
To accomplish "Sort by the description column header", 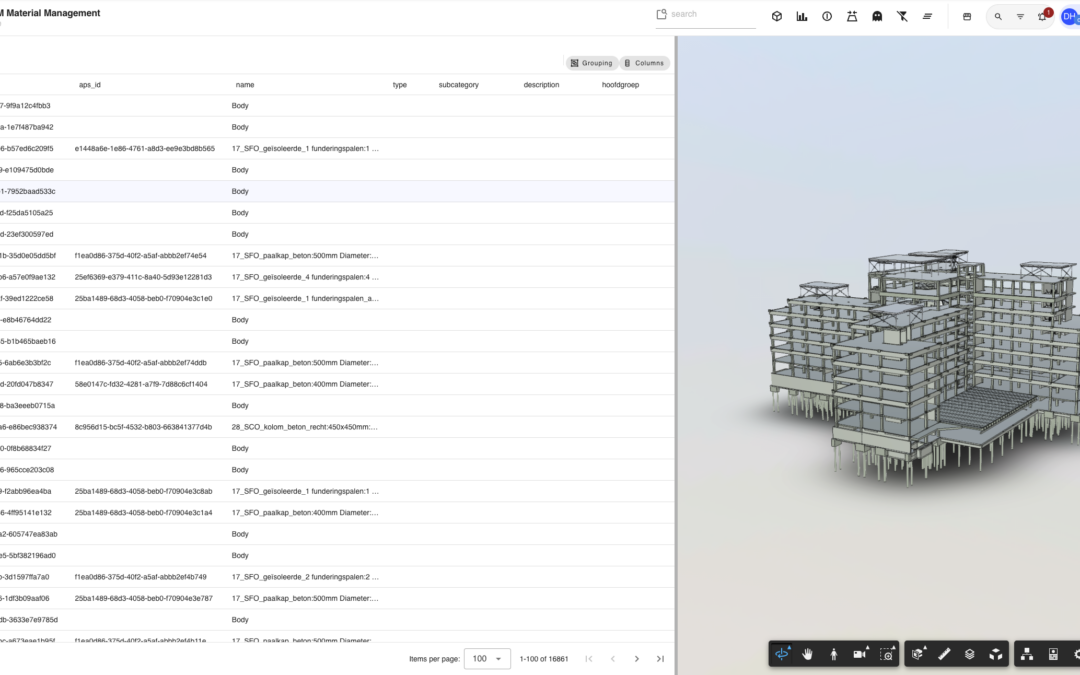I will (541, 85).
